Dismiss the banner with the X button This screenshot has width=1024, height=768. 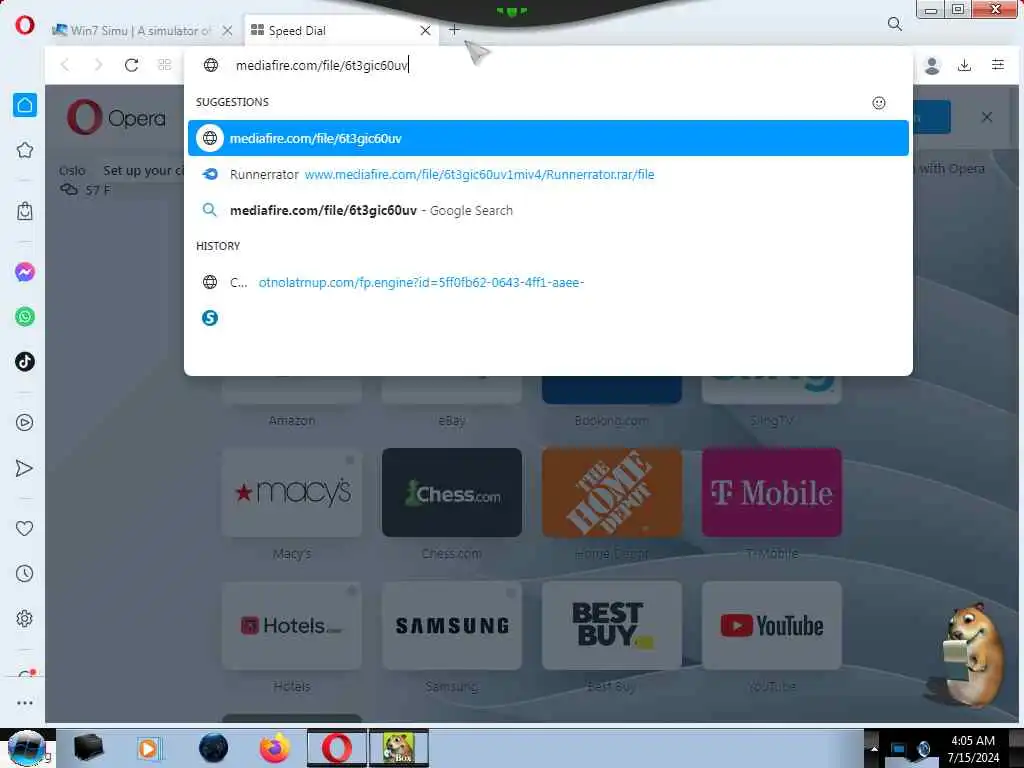coord(987,117)
